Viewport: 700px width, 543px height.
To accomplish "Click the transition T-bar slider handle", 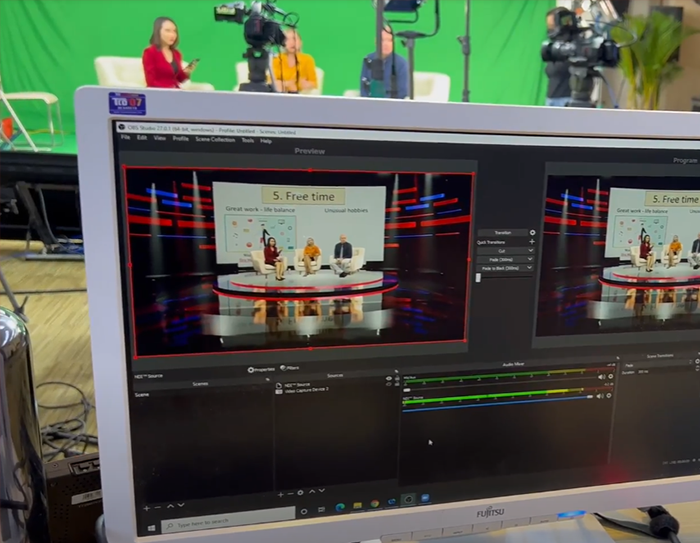I will click(478, 278).
